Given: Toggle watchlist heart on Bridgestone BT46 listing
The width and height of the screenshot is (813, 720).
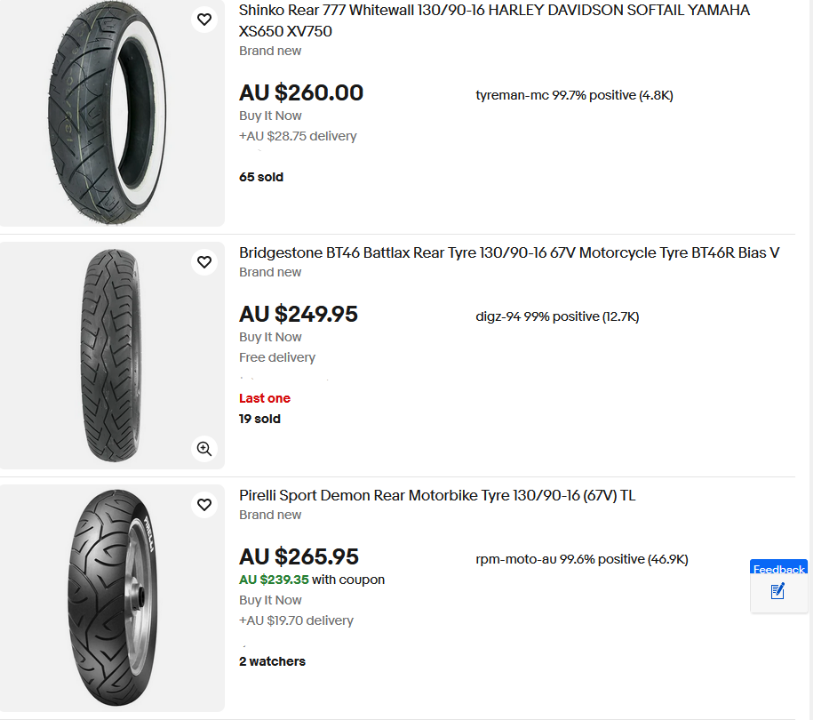Looking at the screenshot, I should coord(204,262).
